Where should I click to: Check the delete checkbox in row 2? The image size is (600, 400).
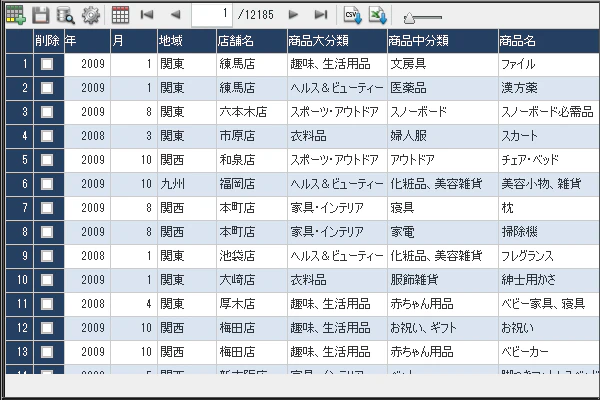47,88
